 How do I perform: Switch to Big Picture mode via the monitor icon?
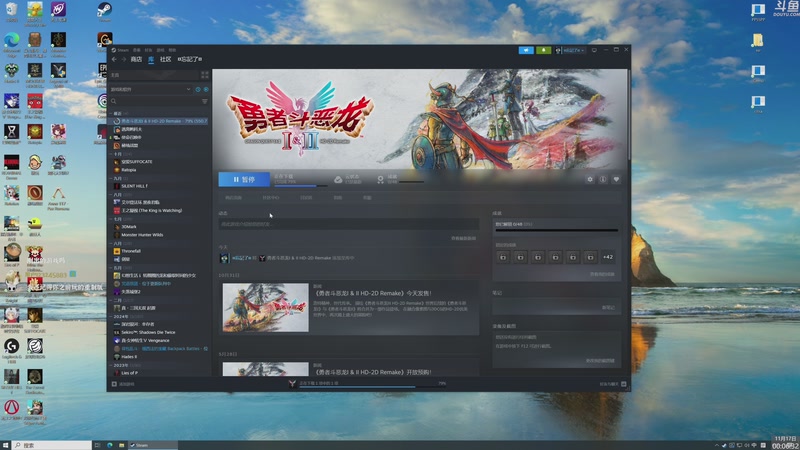pyautogui.click(x=594, y=50)
